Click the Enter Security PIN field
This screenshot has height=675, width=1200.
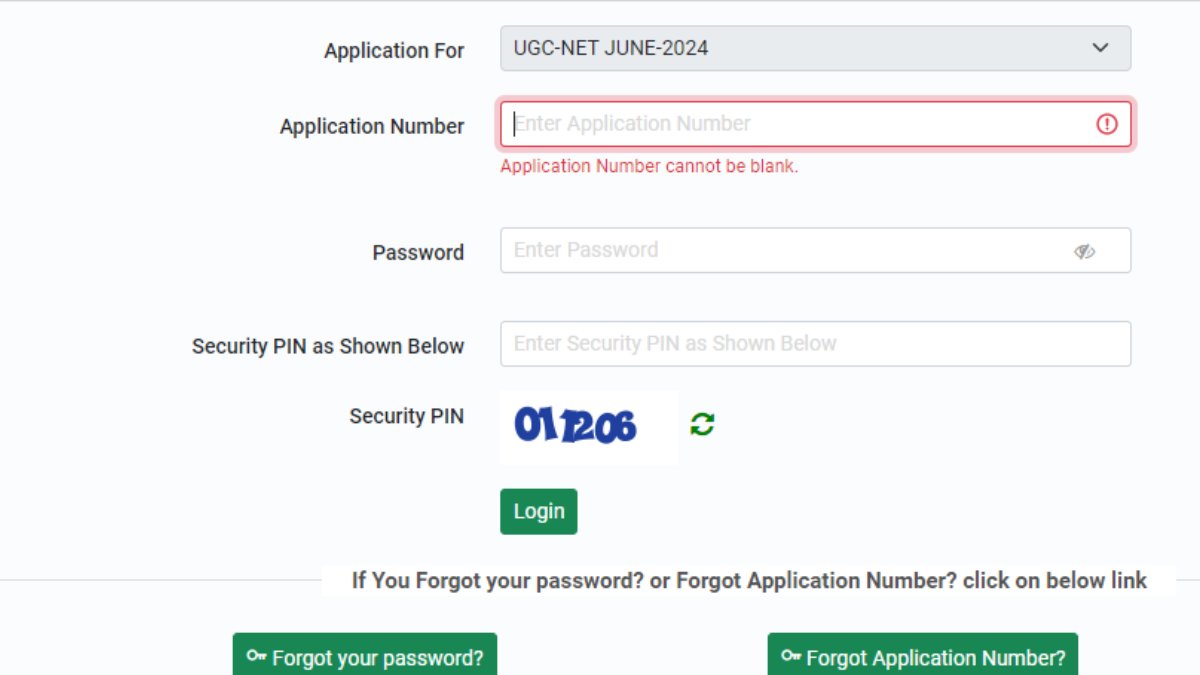click(815, 343)
